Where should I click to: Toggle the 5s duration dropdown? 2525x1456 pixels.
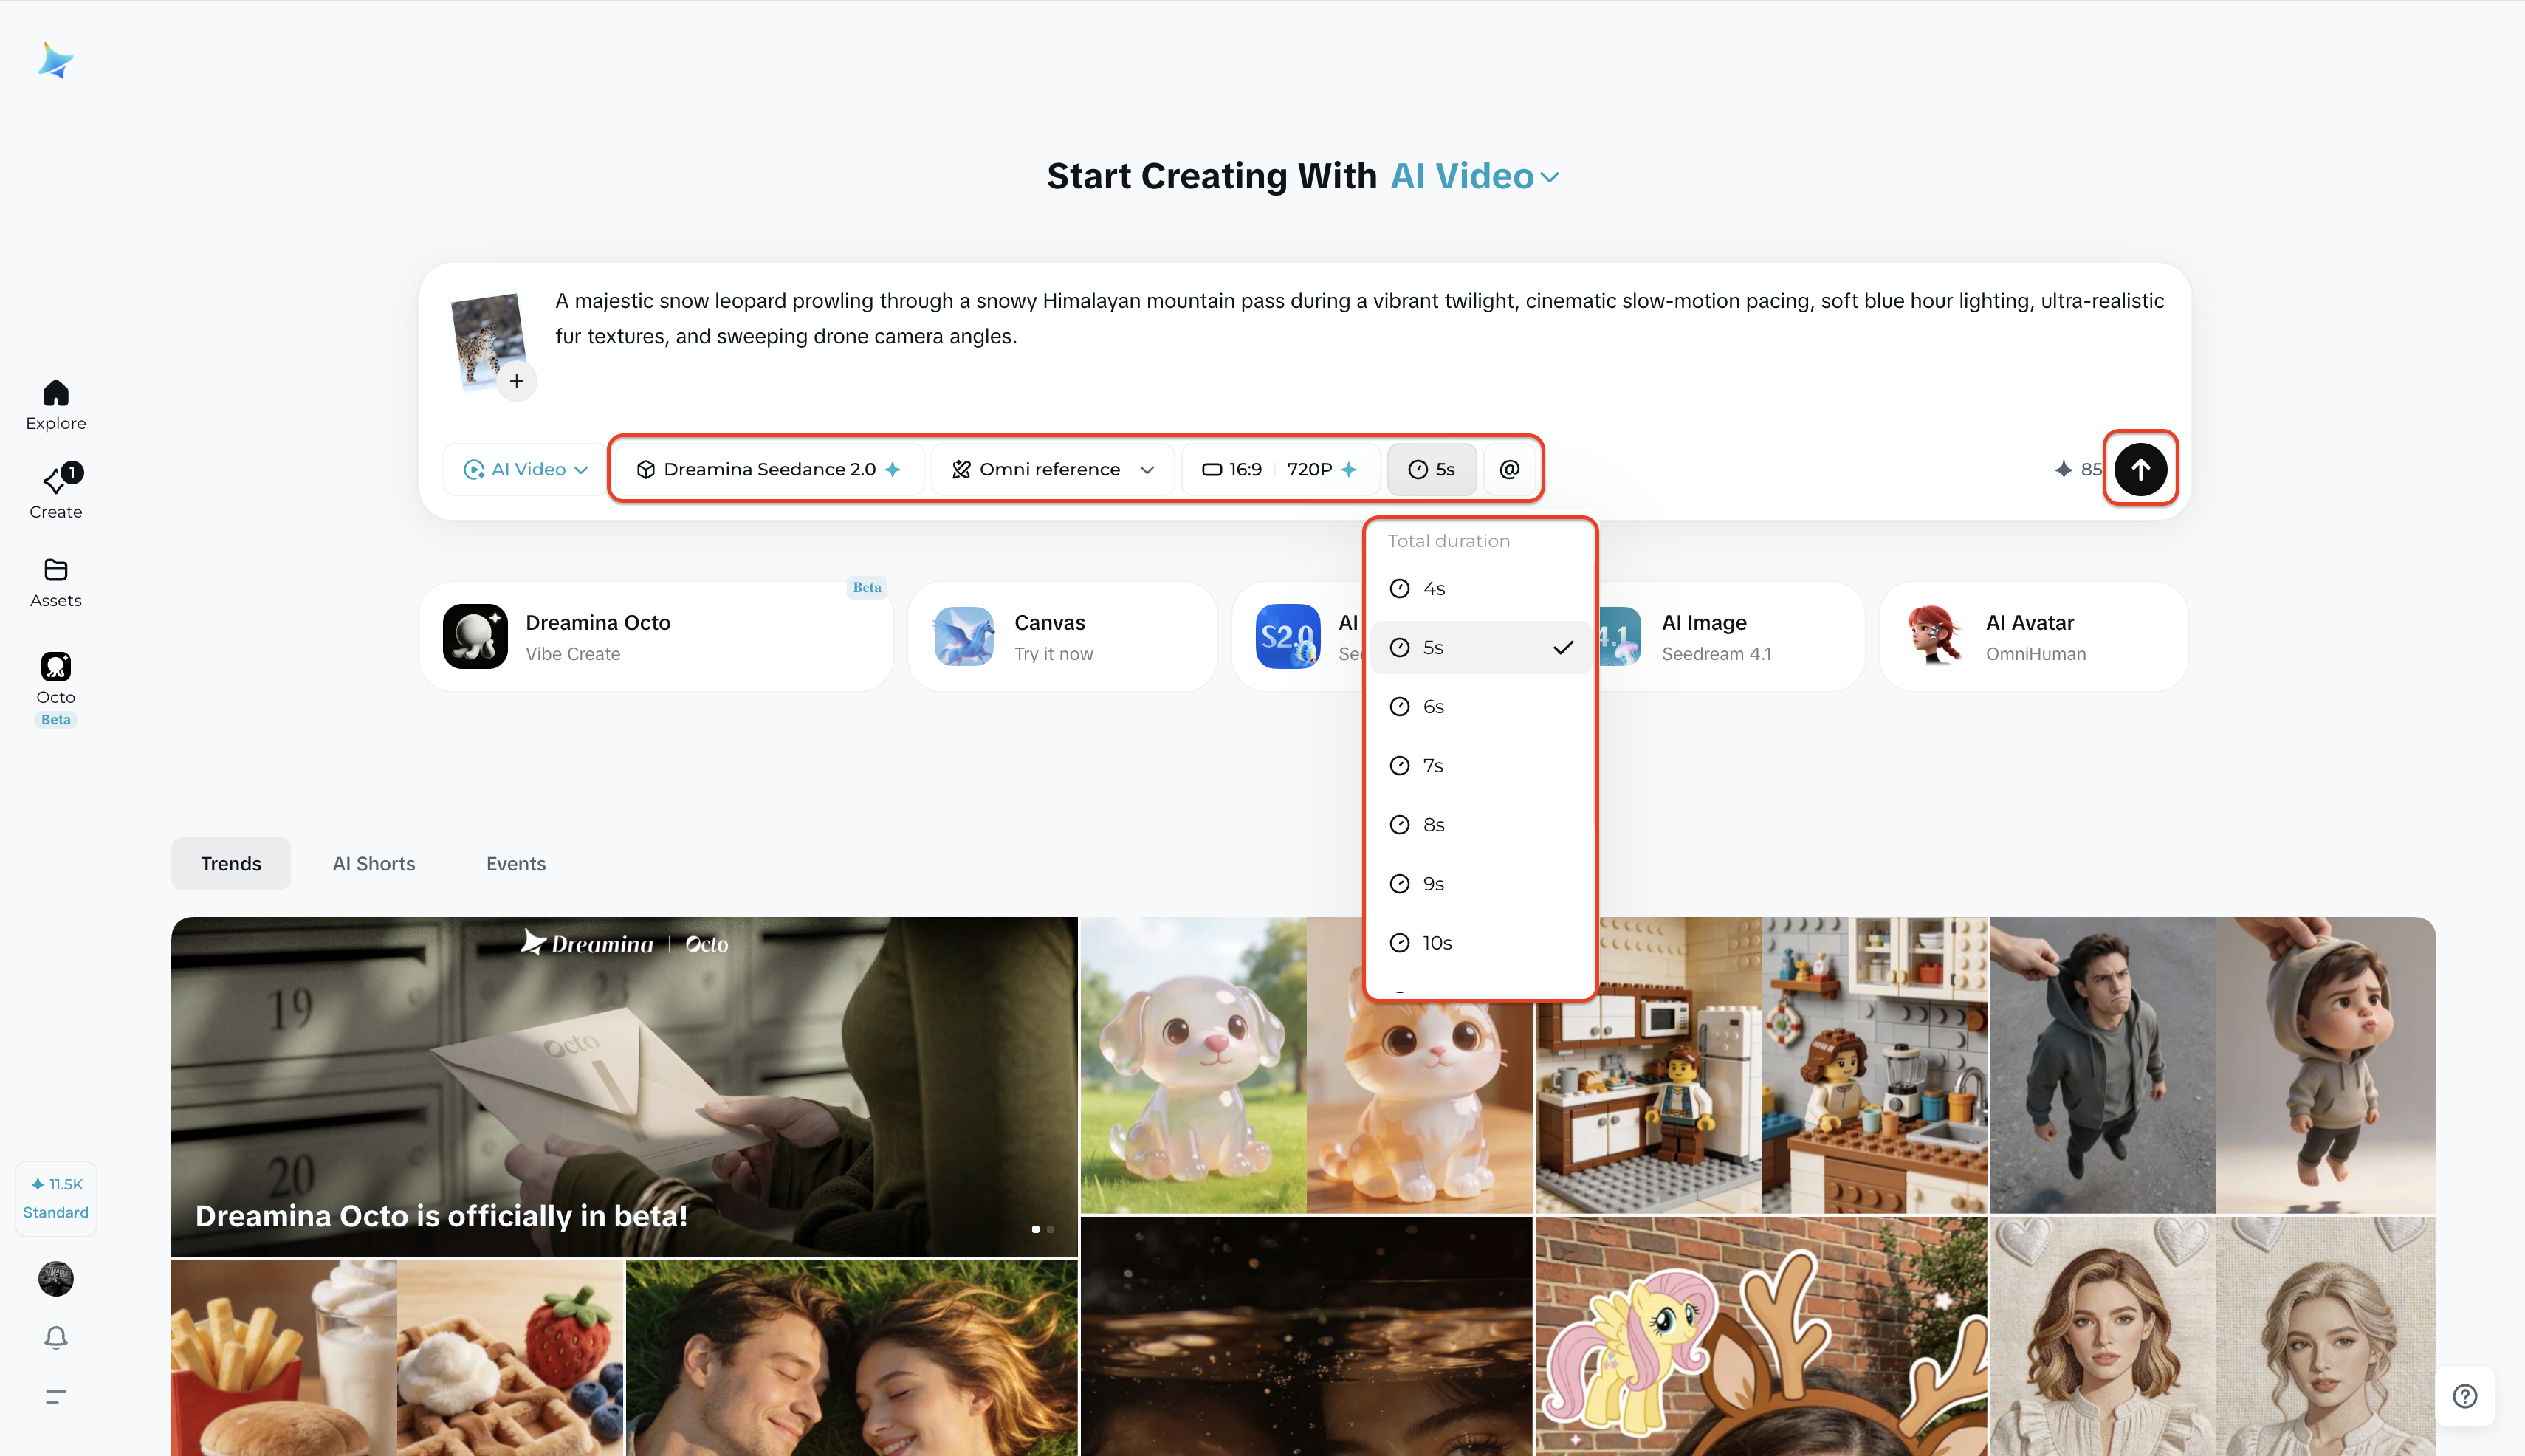pyautogui.click(x=1431, y=469)
